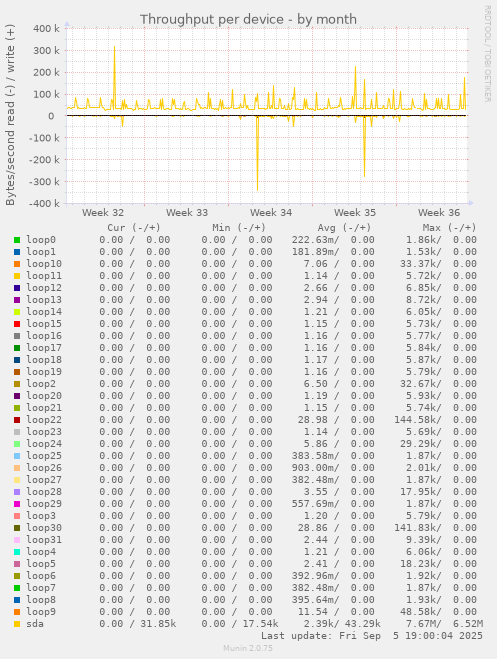Click the 'loop0' legend label
497x659 pixels.
point(41,240)
